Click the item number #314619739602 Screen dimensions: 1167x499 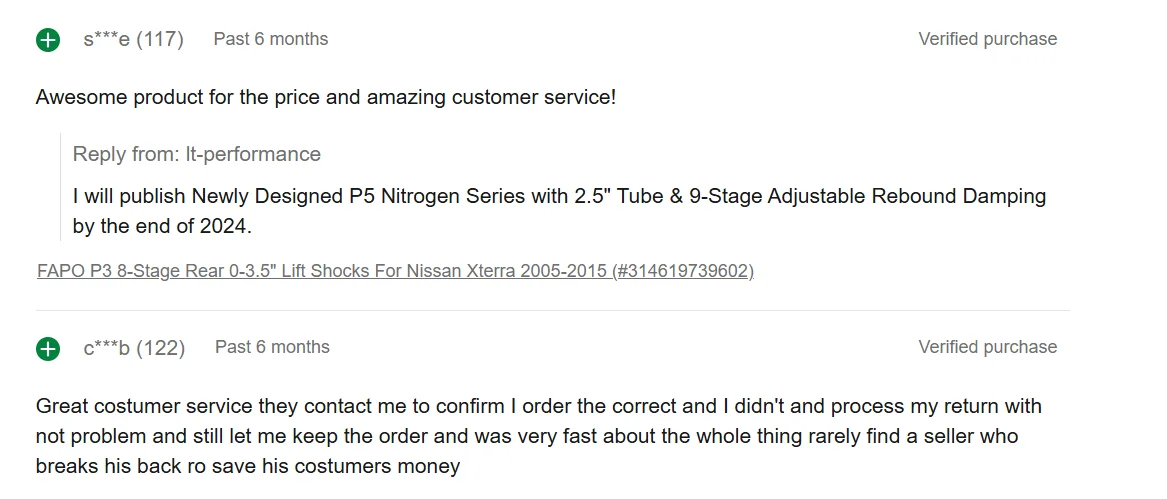683,271
